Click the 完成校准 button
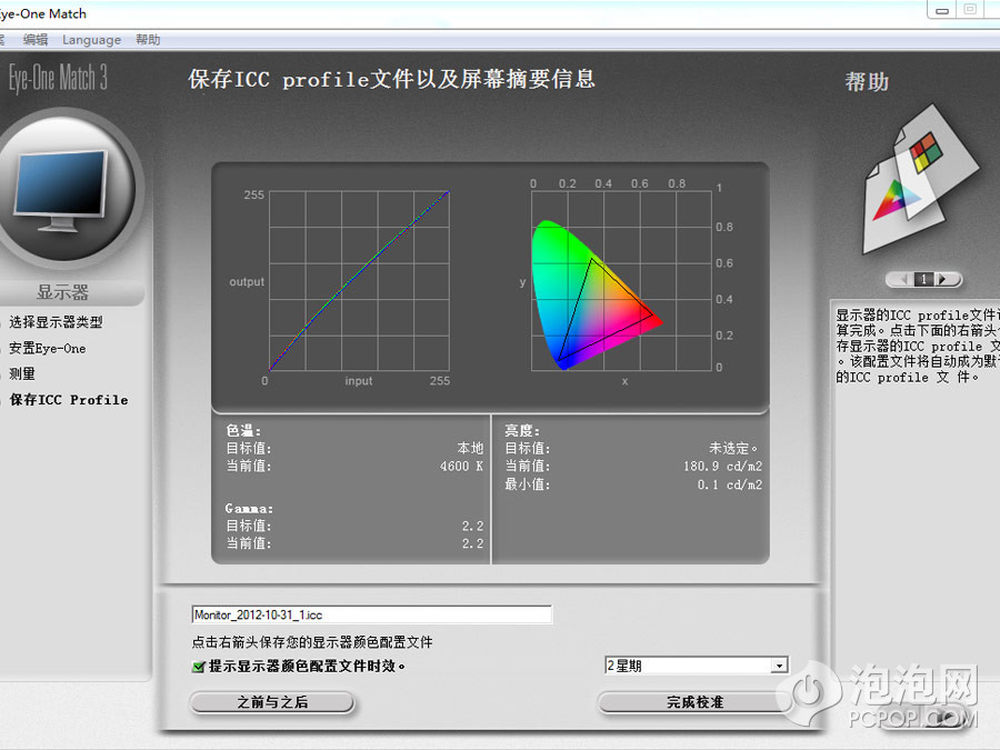This screenshot has width=1000, height=750. tap(695, 702)
